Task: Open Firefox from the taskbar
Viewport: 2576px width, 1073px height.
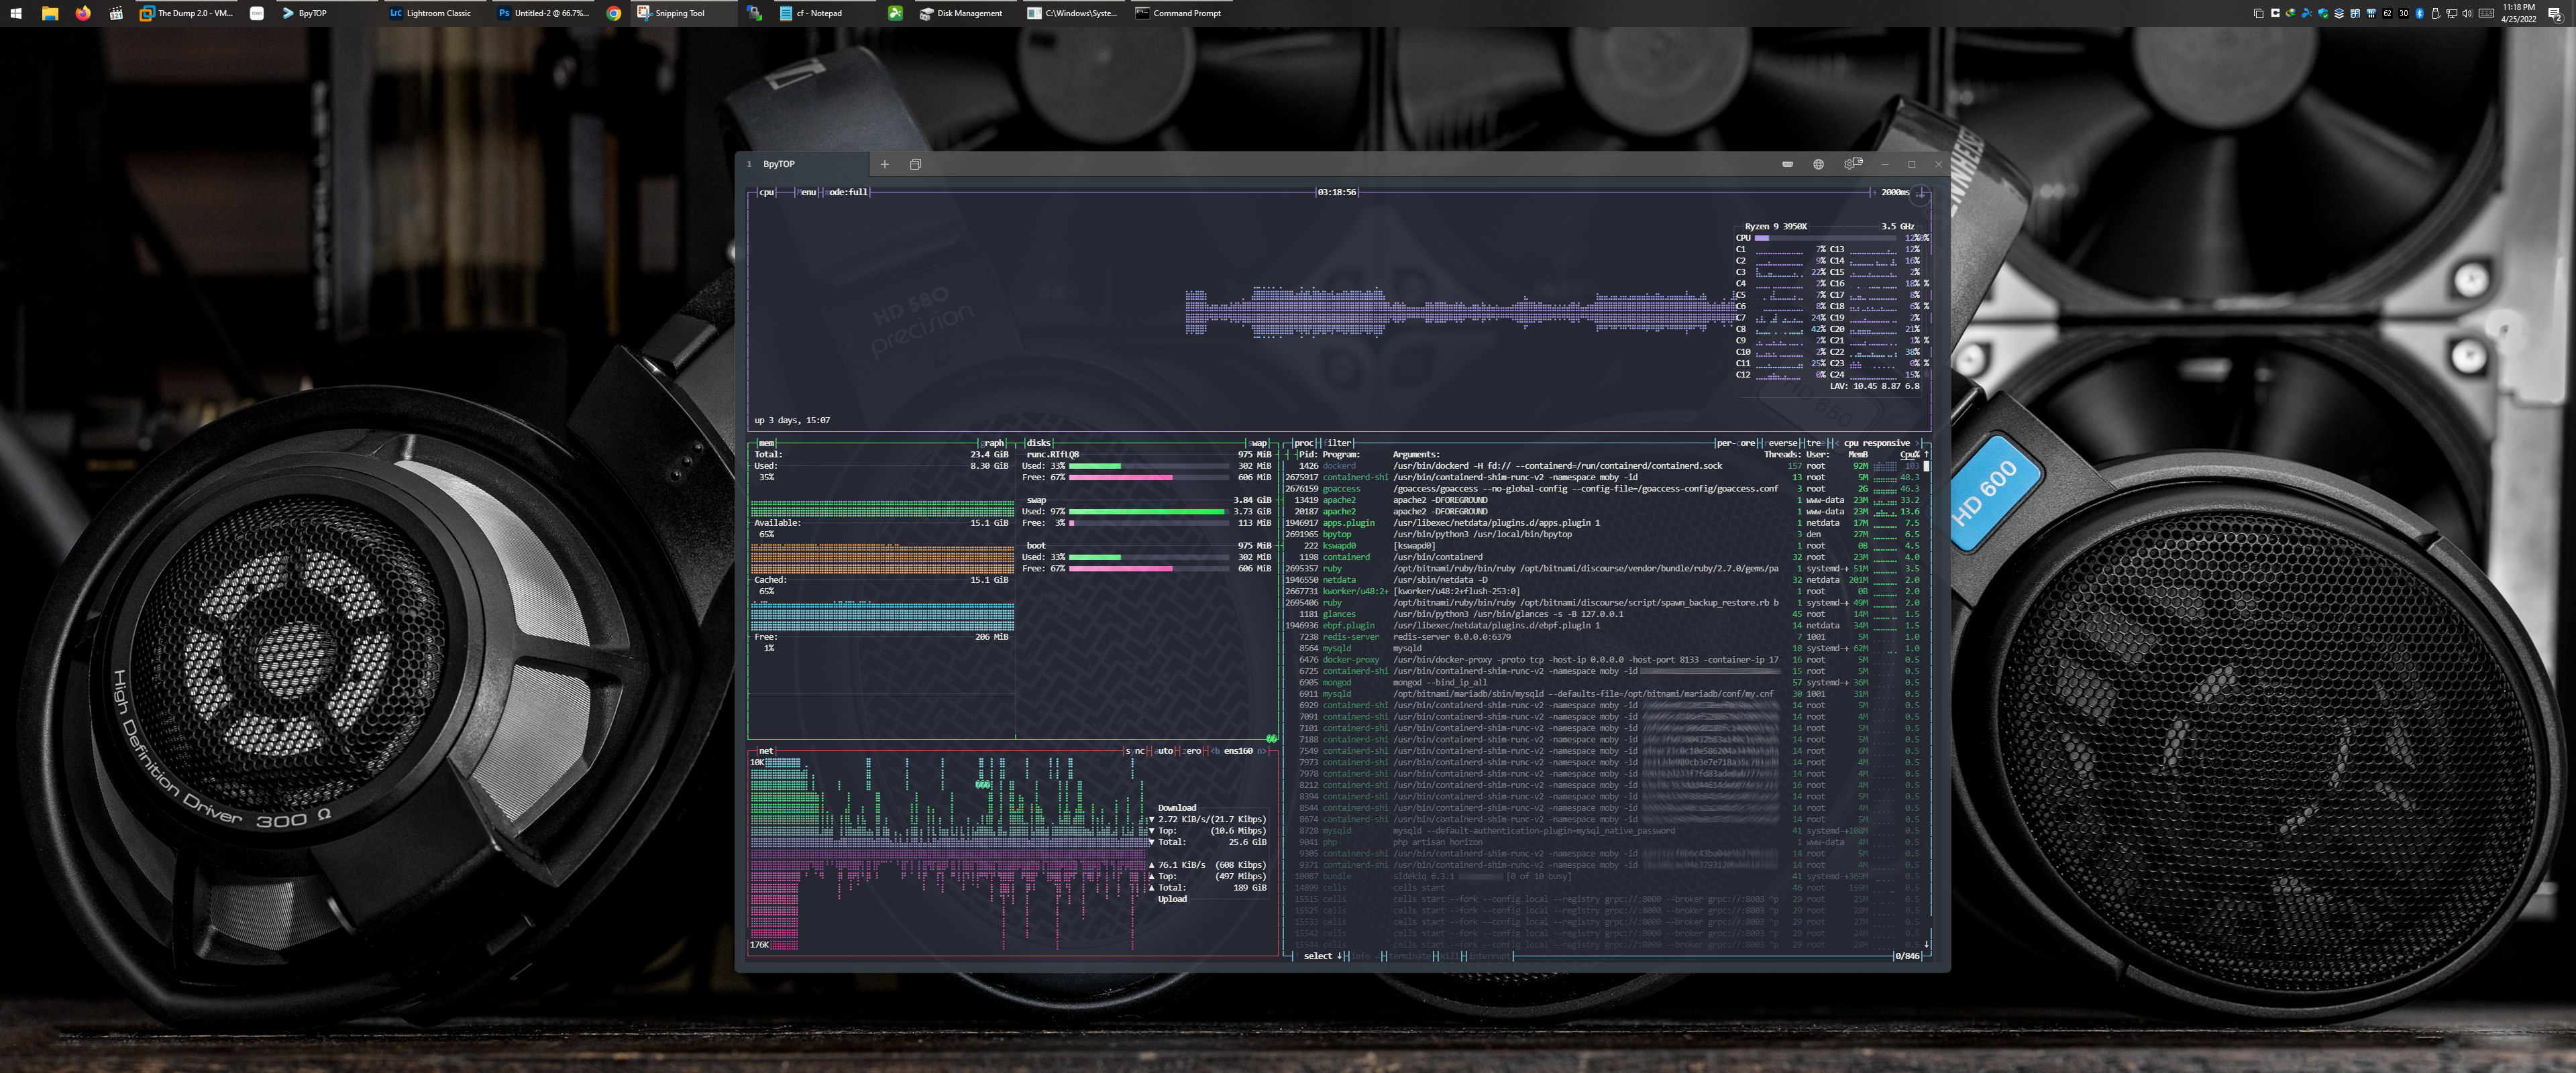Action: (82, 13)
